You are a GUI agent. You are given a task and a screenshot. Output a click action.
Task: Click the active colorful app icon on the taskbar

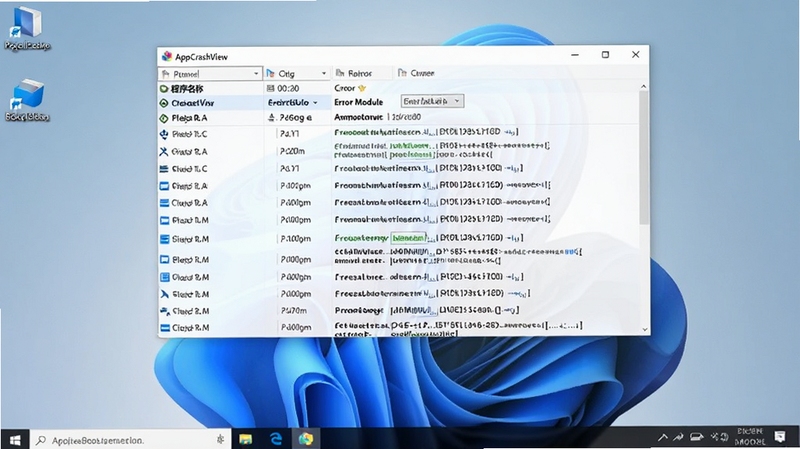(x=306, y=439)
